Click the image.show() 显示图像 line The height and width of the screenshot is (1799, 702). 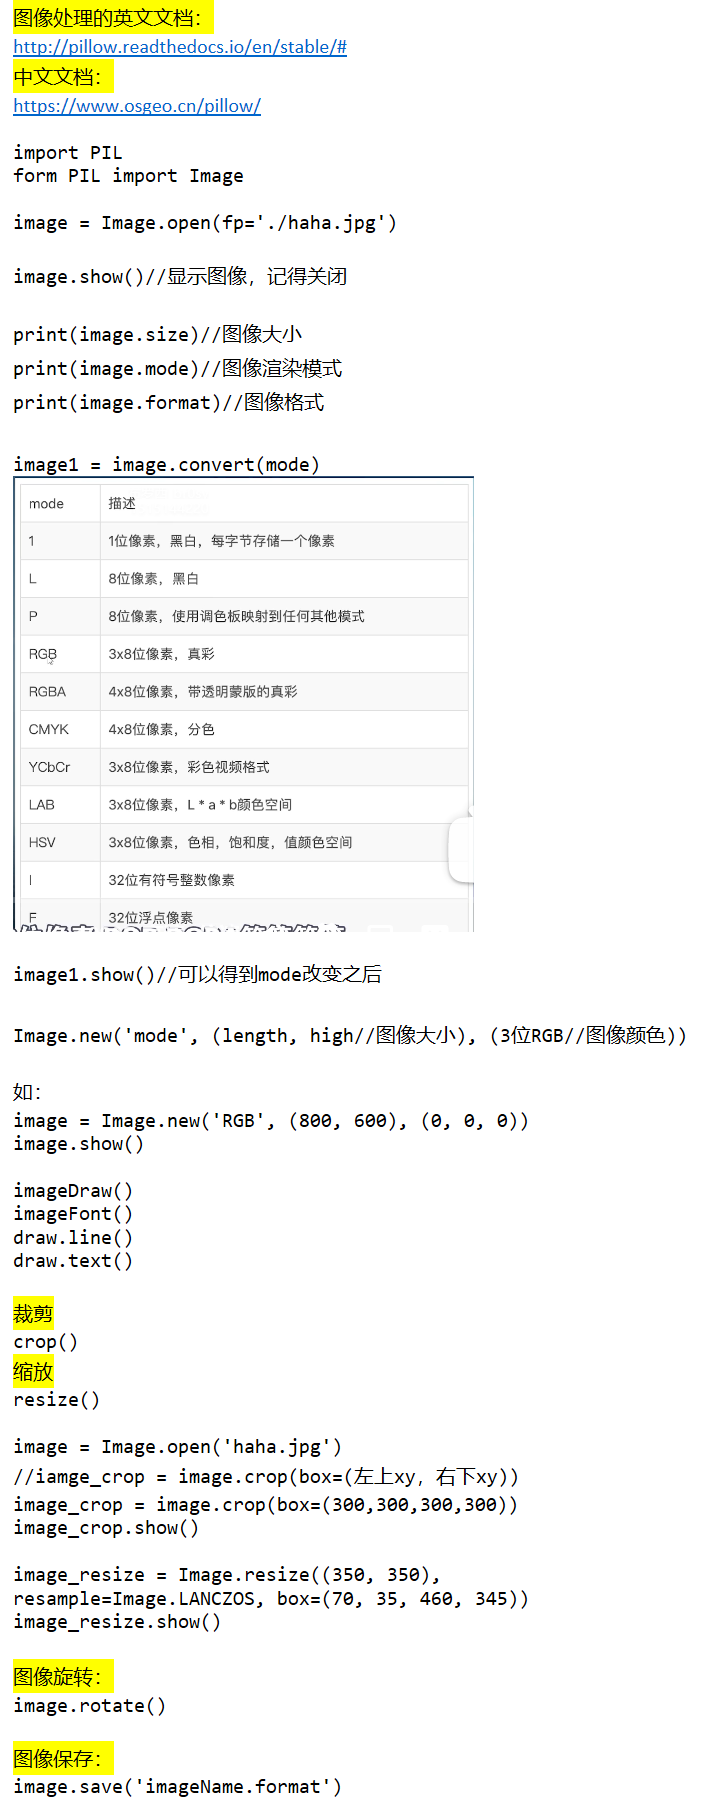tap(180, 276)
